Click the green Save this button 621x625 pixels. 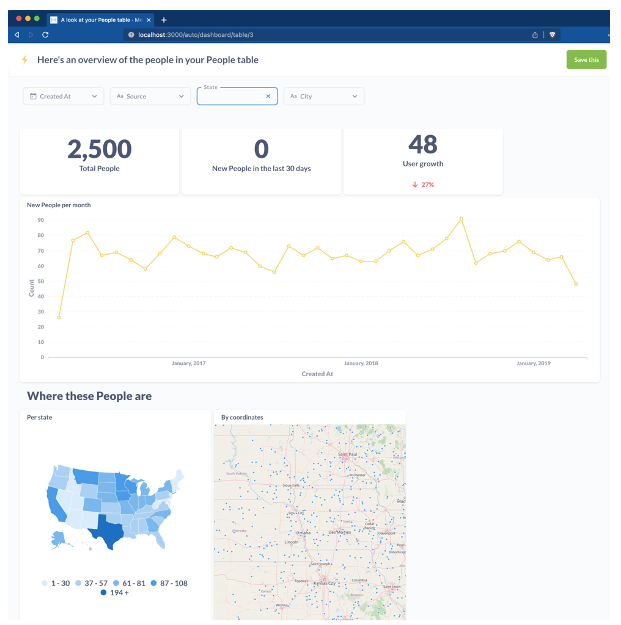tap(586, 60)
